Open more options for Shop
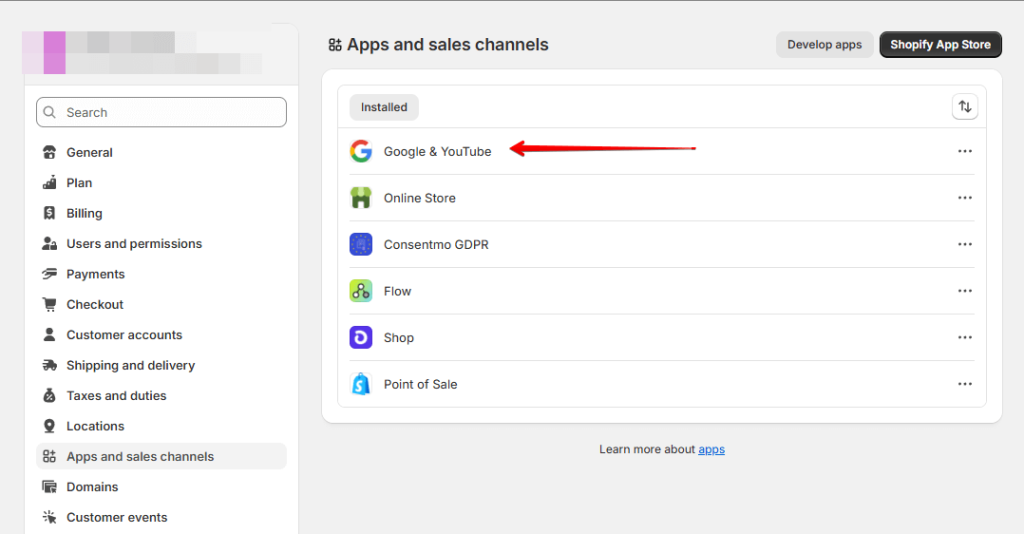 click(965, 338)
